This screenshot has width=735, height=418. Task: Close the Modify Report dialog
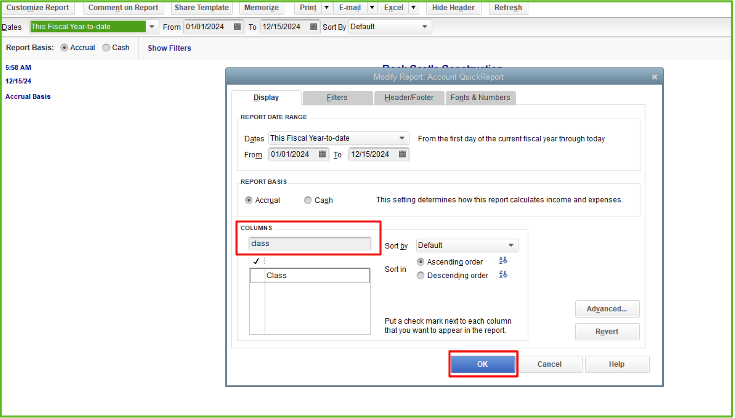(x=654, y=77)
